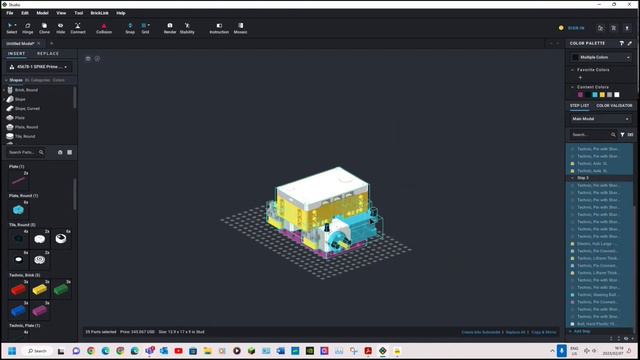Select the Select tool in the toolbar
This screenshot has width=640, height=360.
11,28
